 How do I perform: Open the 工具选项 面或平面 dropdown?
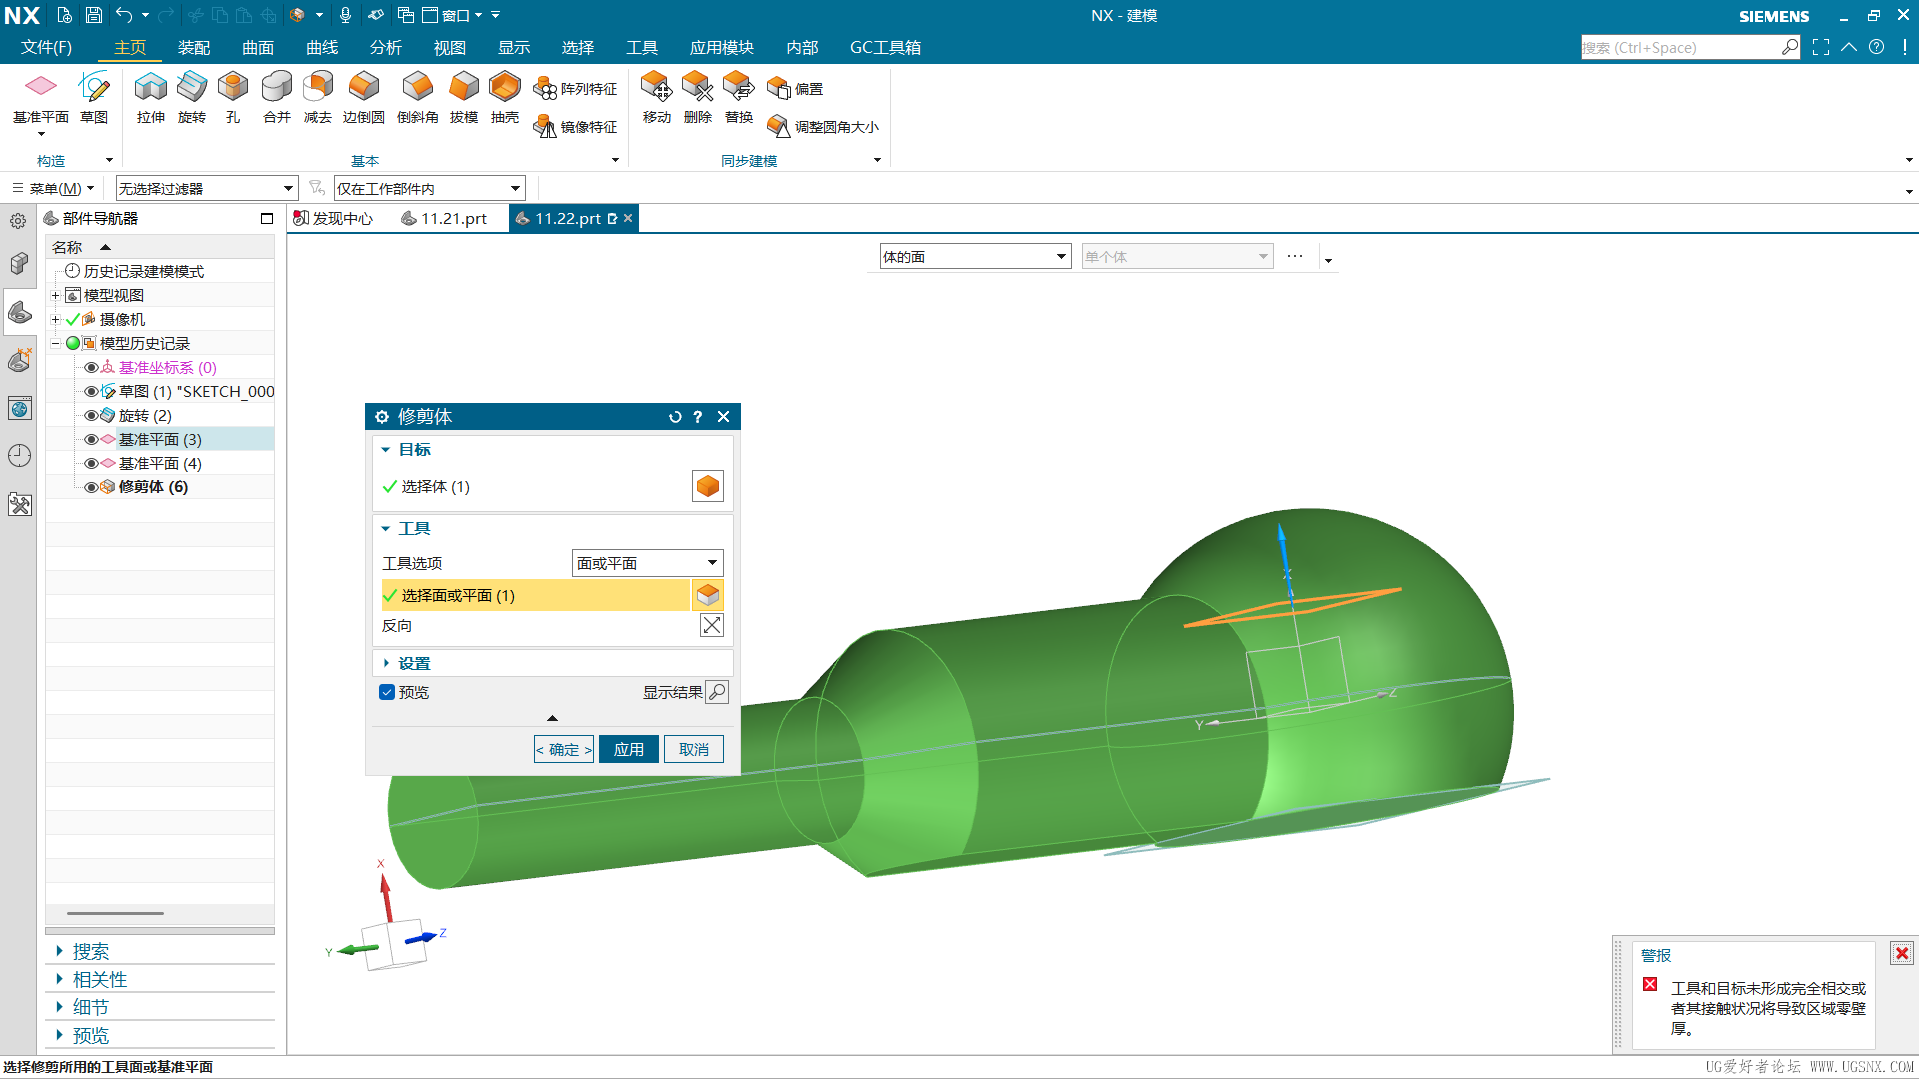point(647,564)
